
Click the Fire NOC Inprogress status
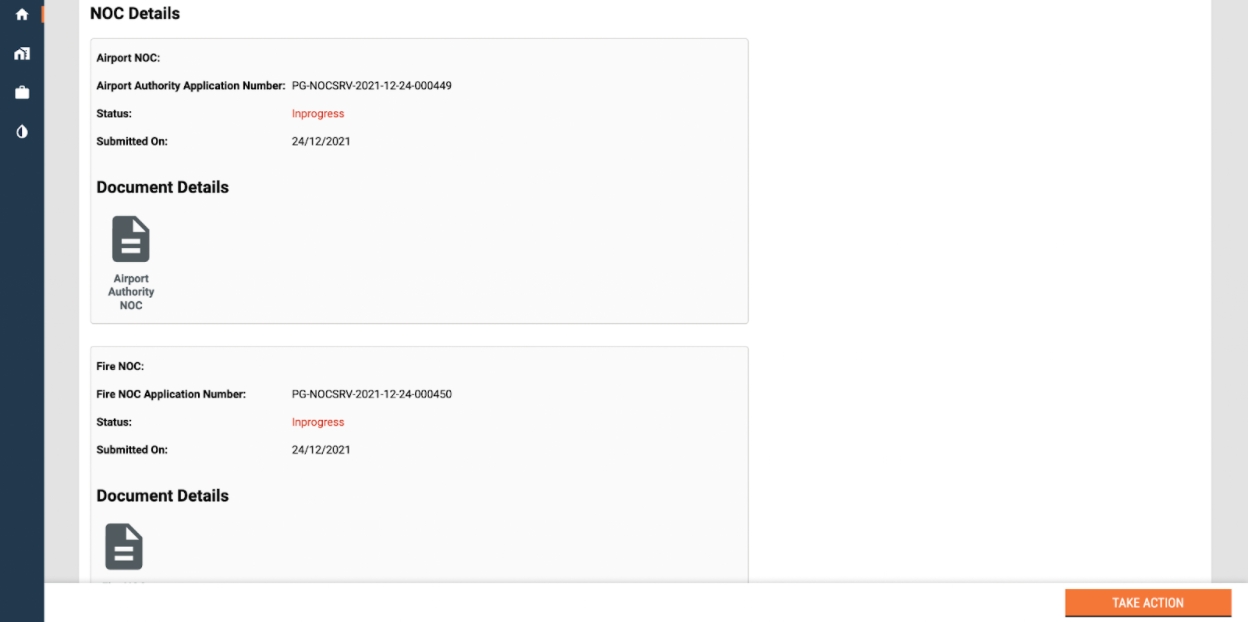pos(318,422)
